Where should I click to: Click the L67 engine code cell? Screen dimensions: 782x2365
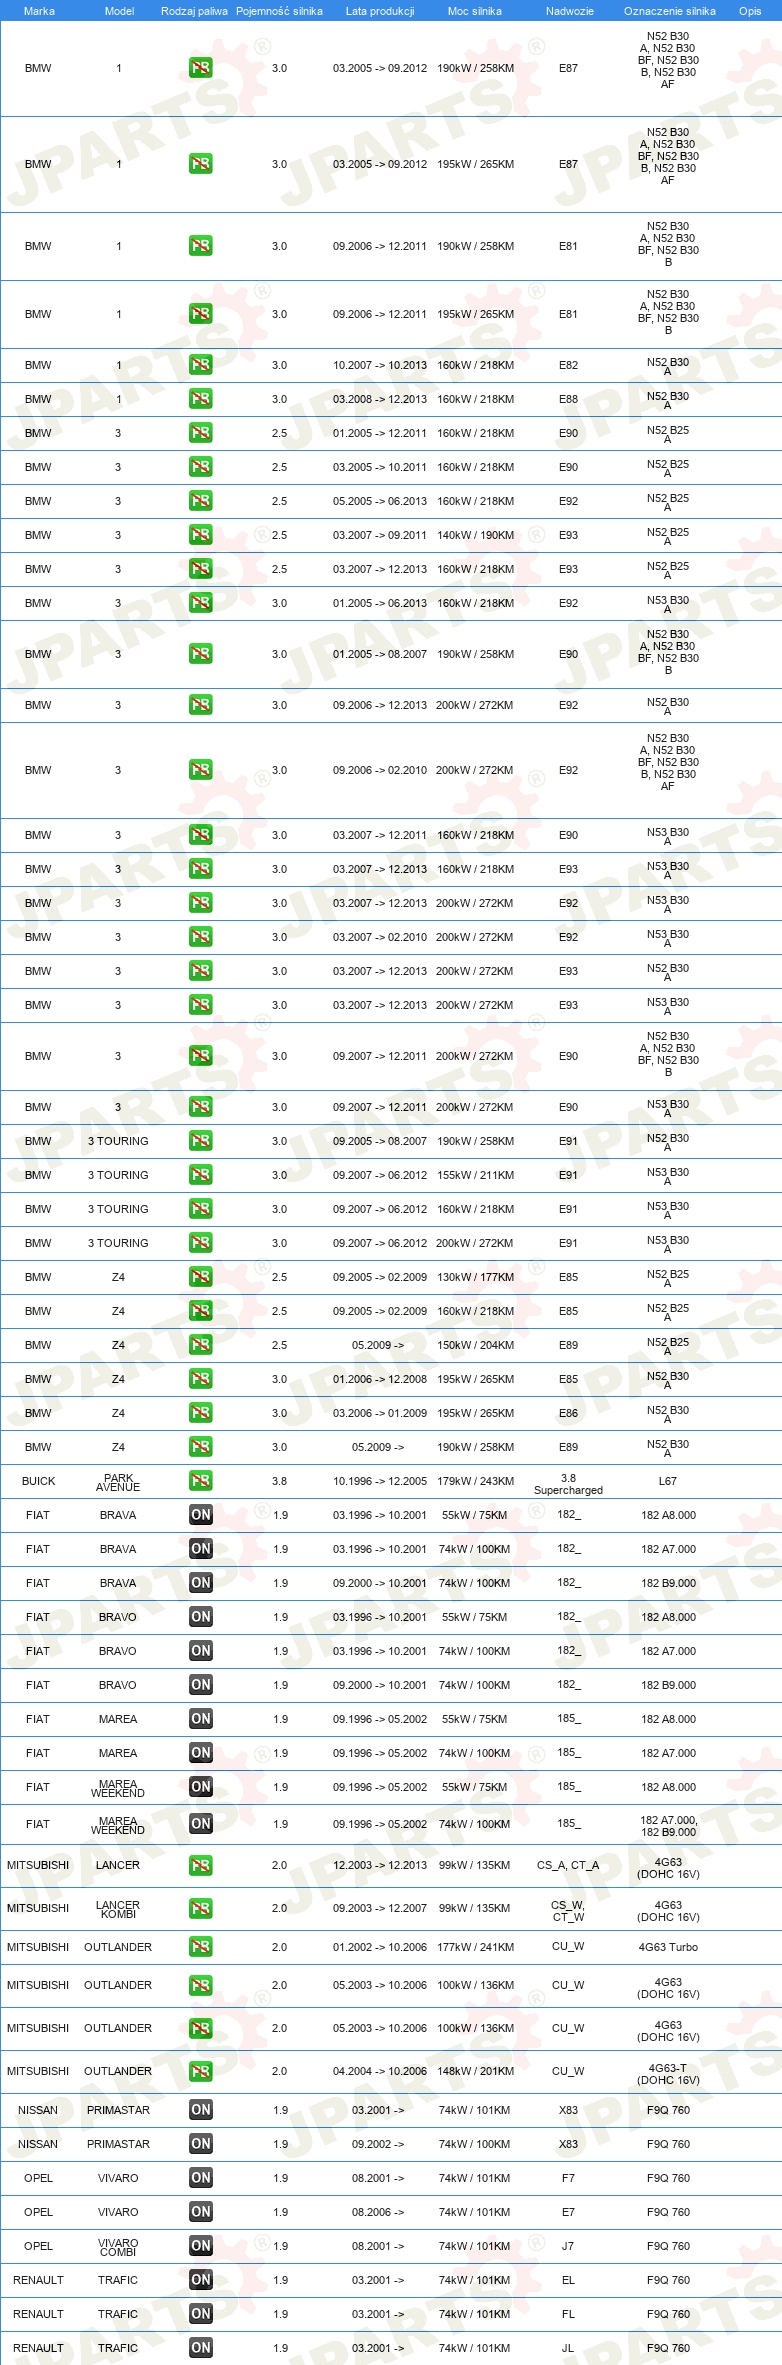[668, 1481]
